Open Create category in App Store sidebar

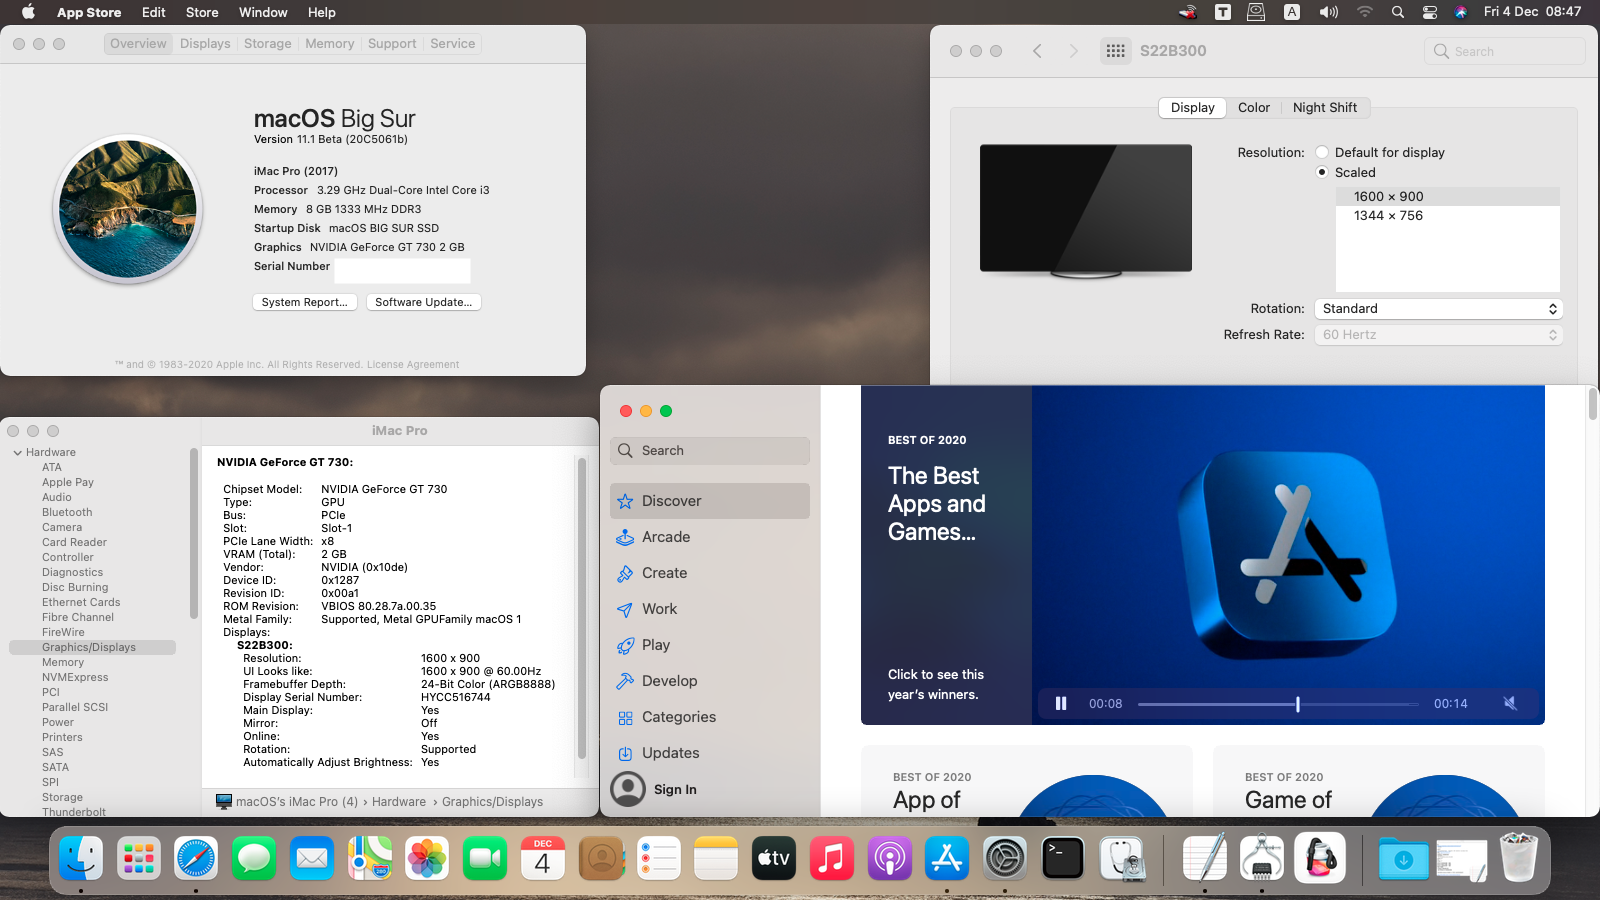click(x=709, y=573)
